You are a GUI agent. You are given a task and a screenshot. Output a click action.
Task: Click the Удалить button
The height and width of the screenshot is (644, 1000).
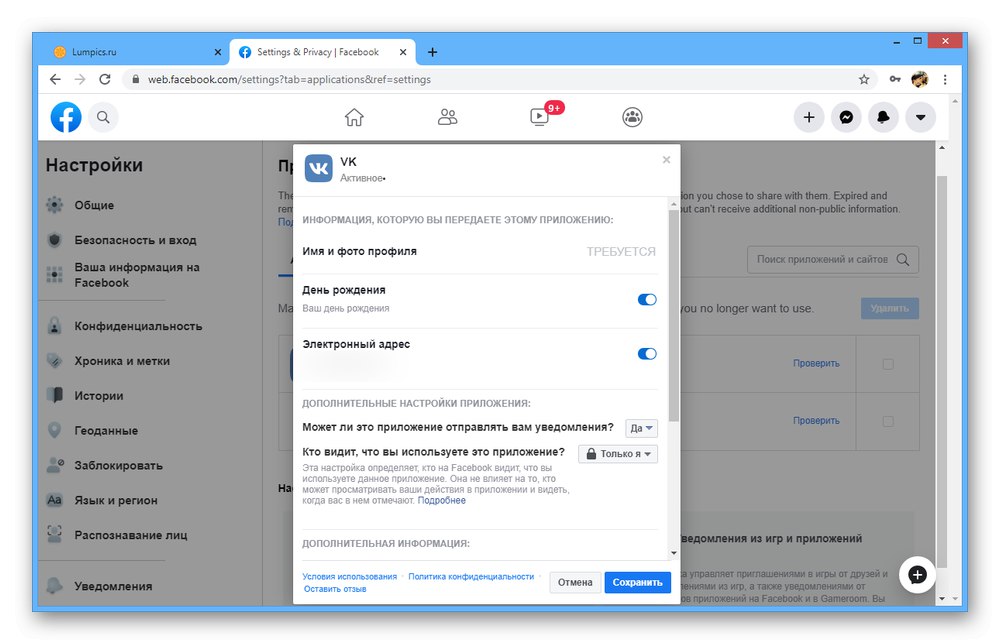pyautogui.click(x=890, y=308)
